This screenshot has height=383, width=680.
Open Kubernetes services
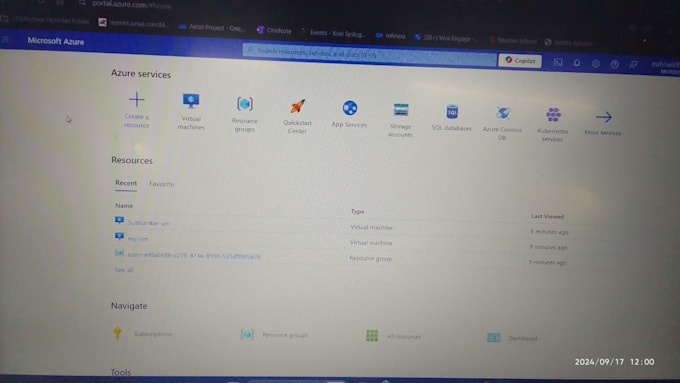point(552,125)
